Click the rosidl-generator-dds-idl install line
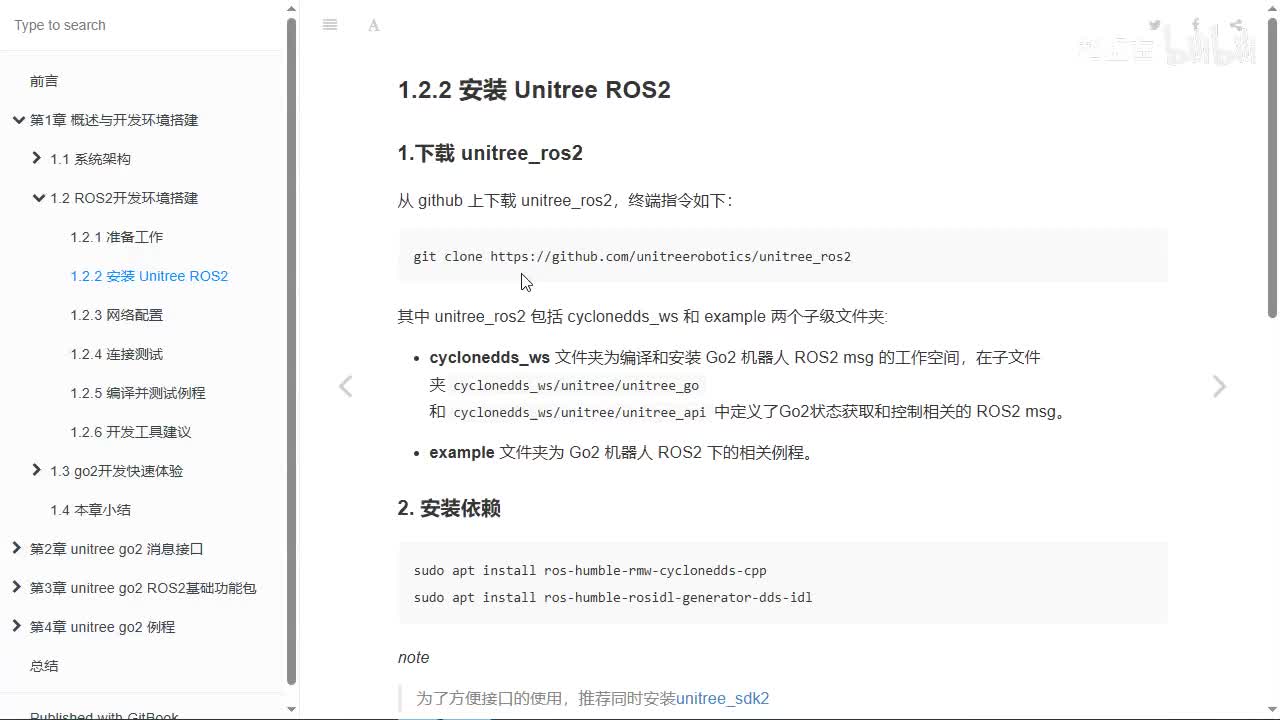Screen dimensions: 1280x720 (613, 597)
